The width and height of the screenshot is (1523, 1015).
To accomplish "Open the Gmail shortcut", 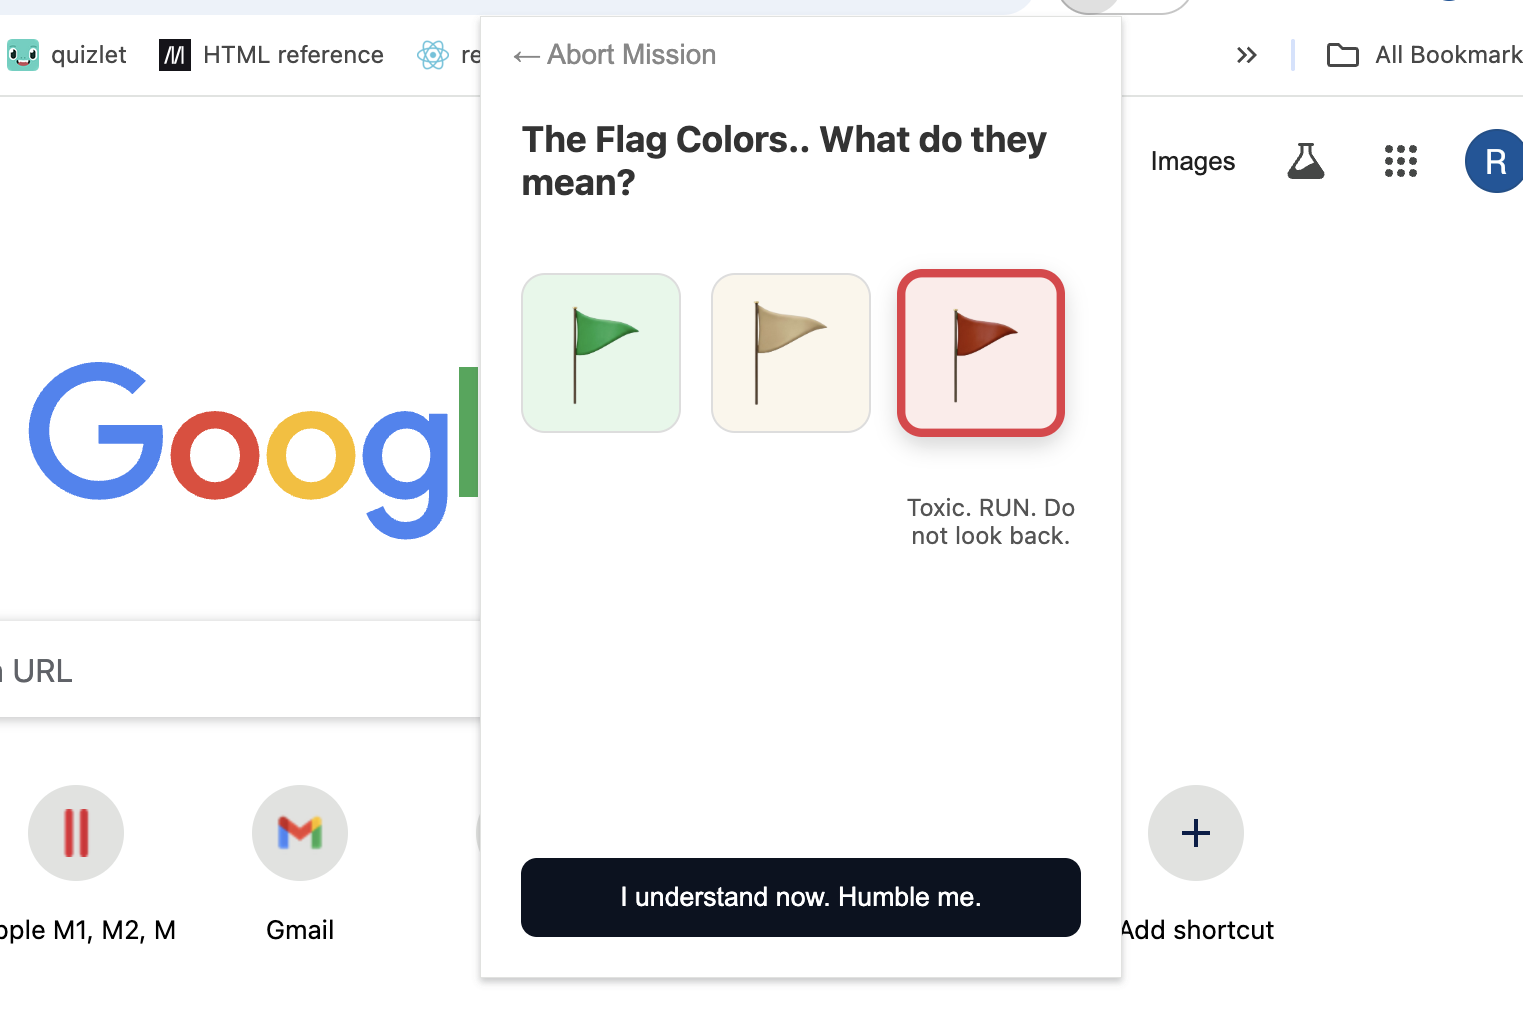I will point(300,863).
